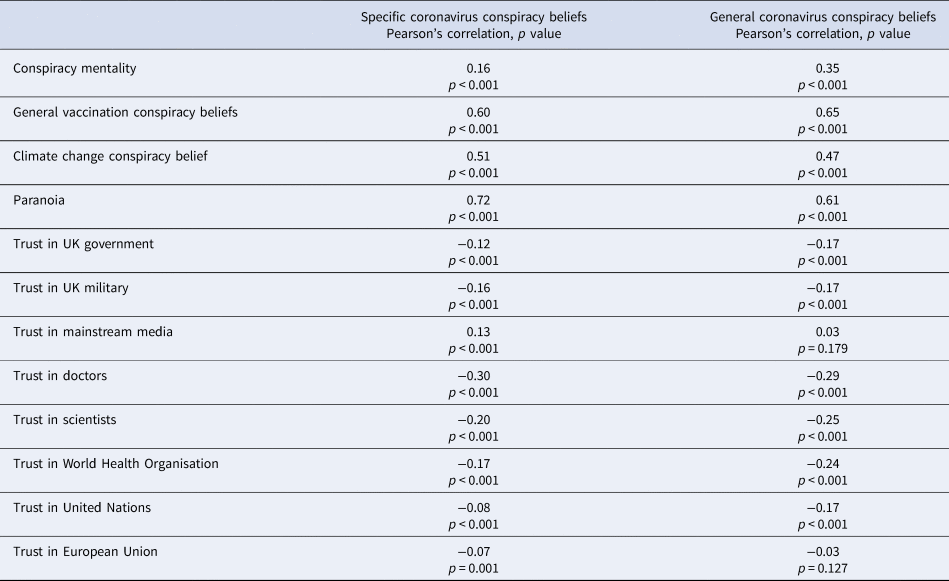Click the Trust in UK government label
Image resolution: width=949 pixels, height=581 pixels.
pos(84,244)
